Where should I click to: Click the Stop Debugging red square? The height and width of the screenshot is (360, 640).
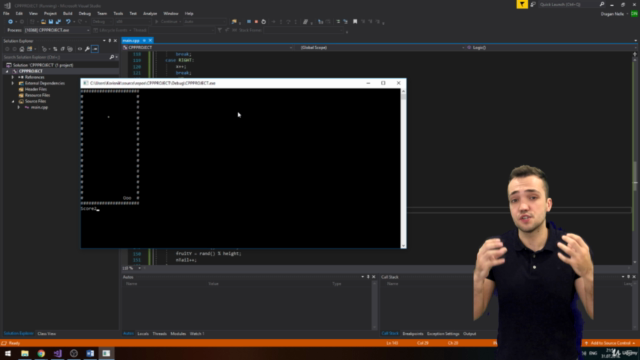click(256, 22)
